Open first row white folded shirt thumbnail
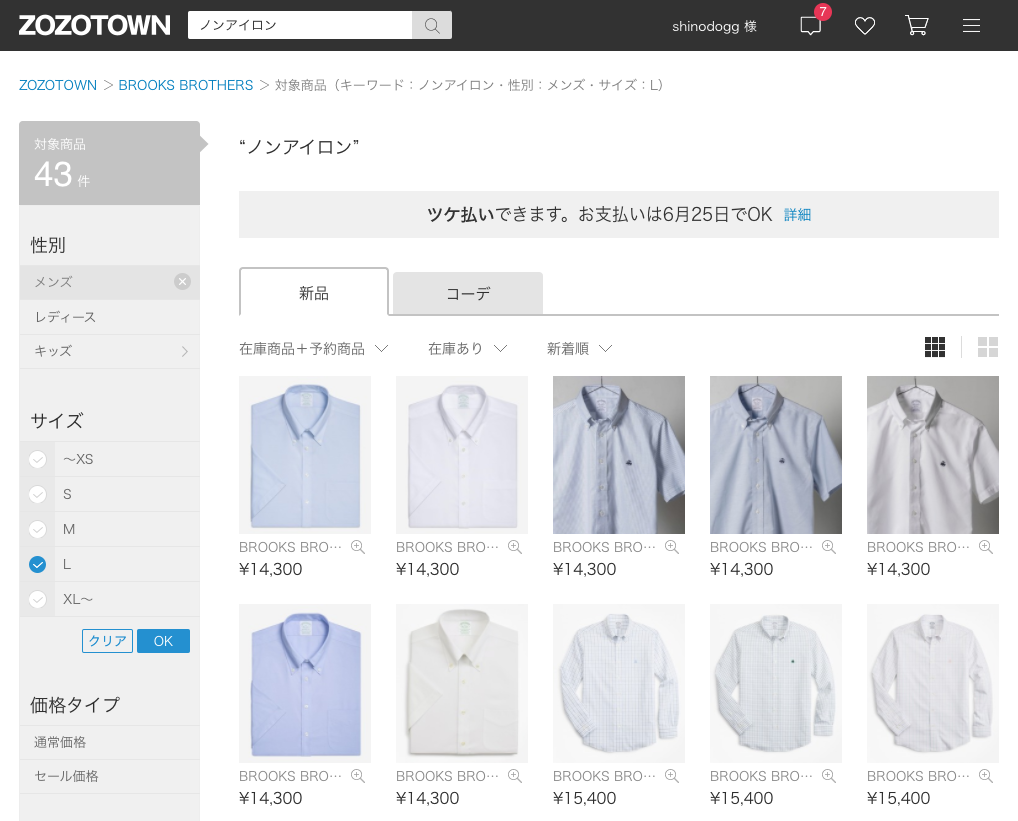The width and height of the screenshot is (1018, 821). click(462, 455)
